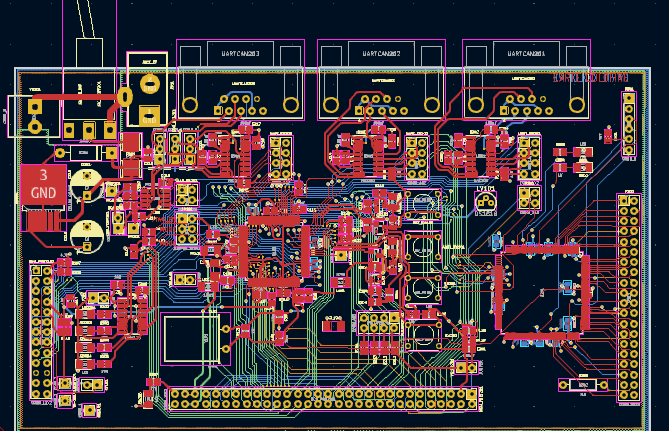Select the long two-row bottom pin header

pyautogui.click(x=323, y=399)
